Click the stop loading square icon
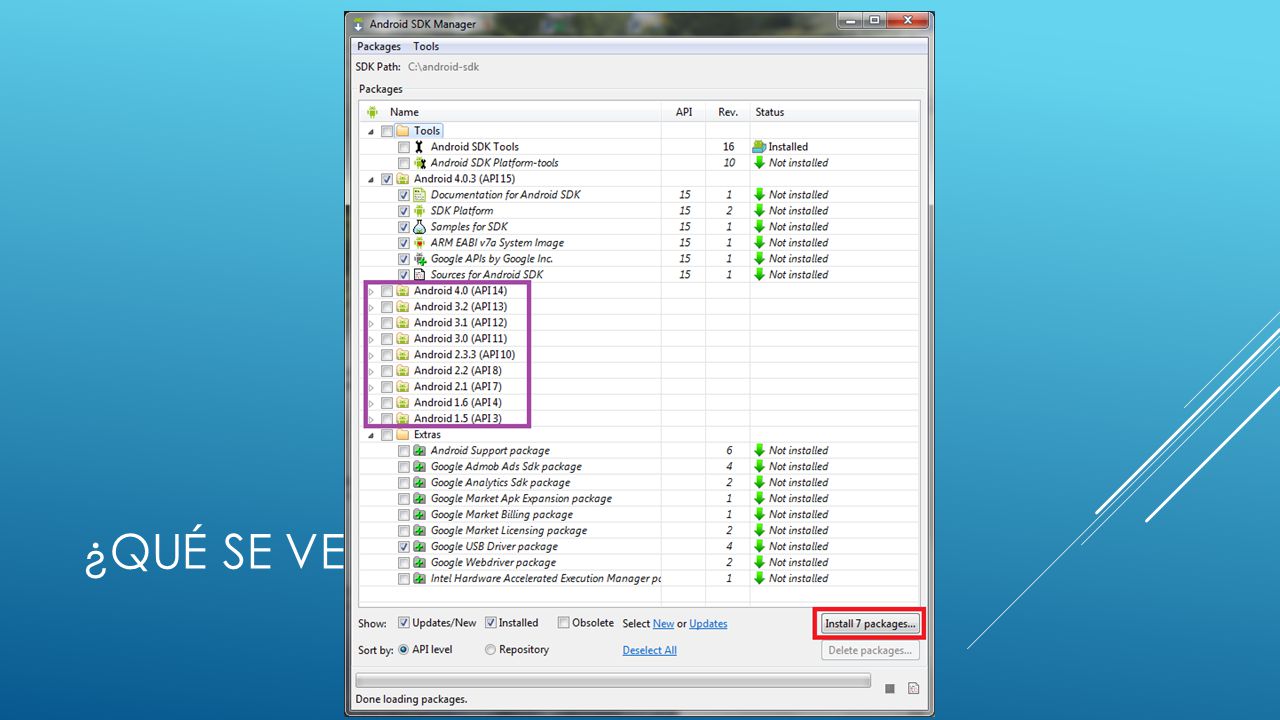Viewport: 1280px width, 720px height. (x=890, y=688)
